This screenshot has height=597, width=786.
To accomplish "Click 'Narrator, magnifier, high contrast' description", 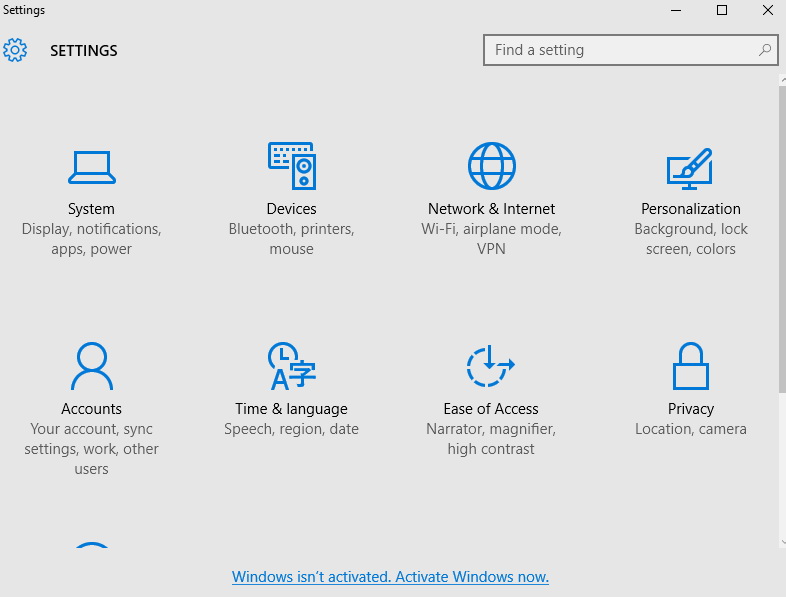I will (x=491, y=439).
